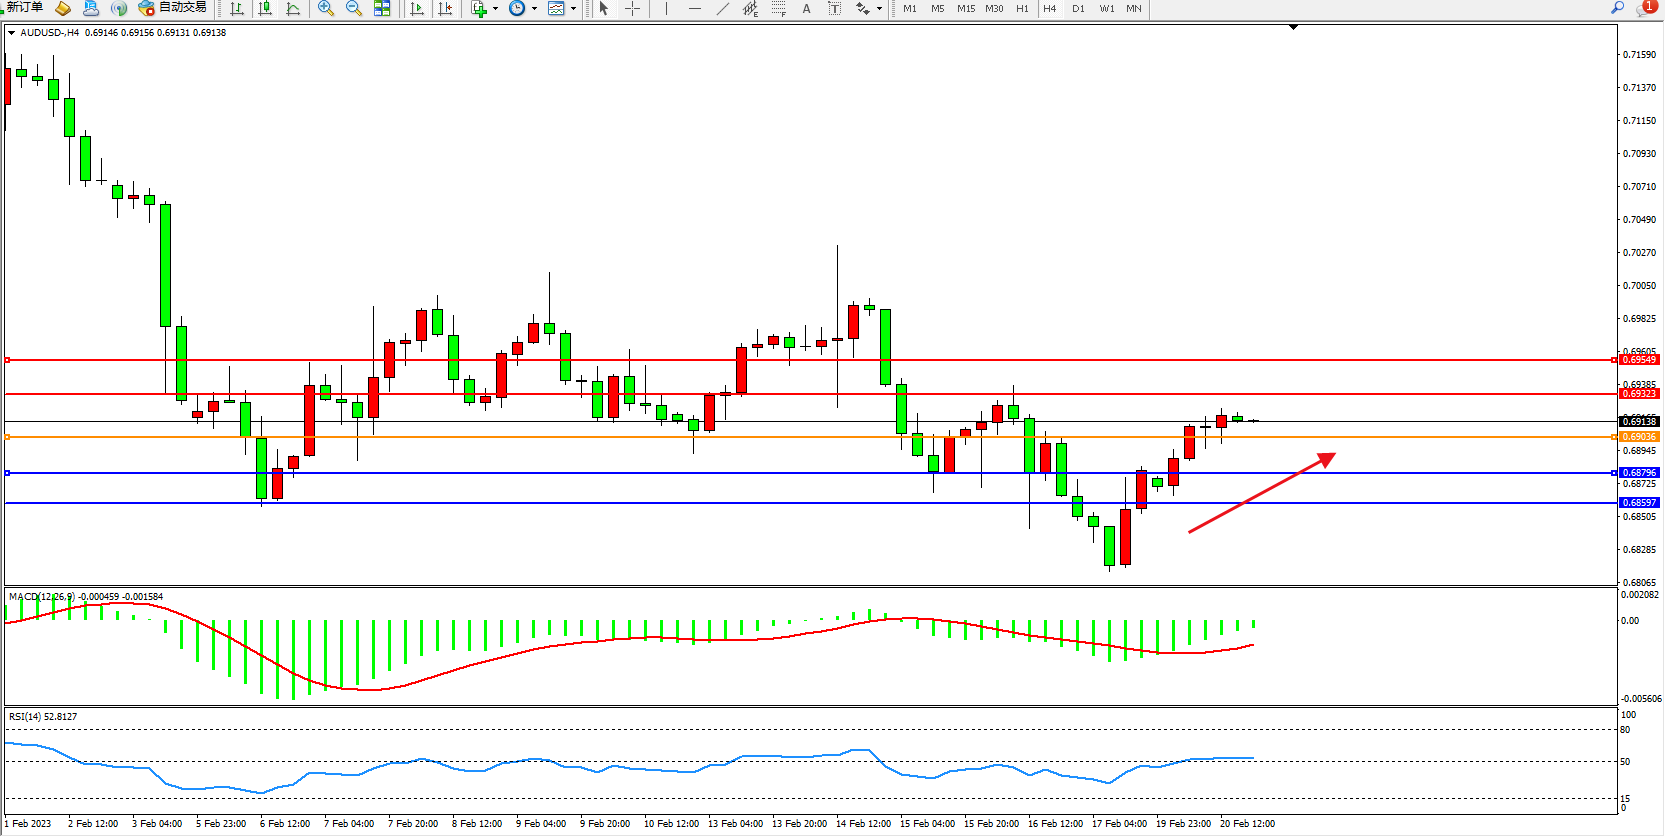Select the Fibonacci retracement tool
The image size is (1665, 837).
tap(778, 9)
